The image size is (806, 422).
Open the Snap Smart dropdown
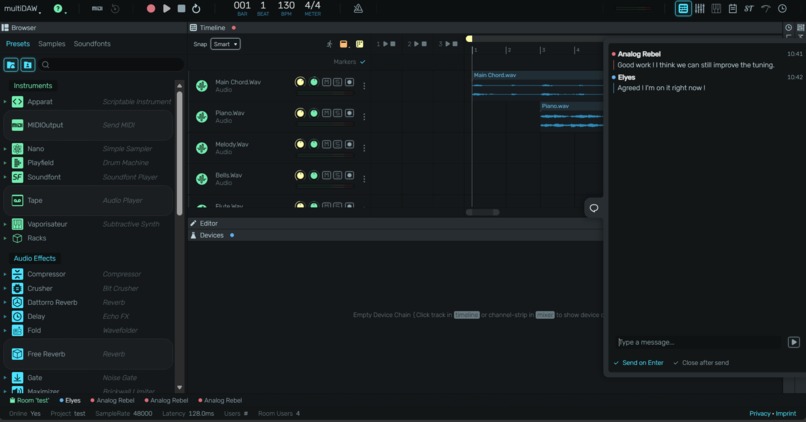[225, 44]
